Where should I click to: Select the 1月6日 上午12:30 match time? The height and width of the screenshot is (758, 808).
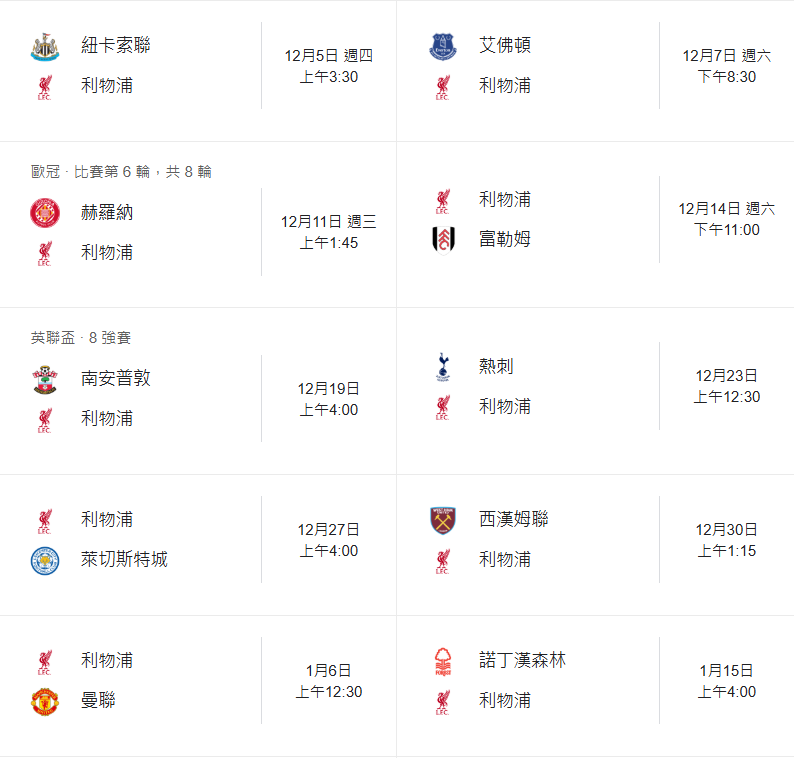(328, 681)
